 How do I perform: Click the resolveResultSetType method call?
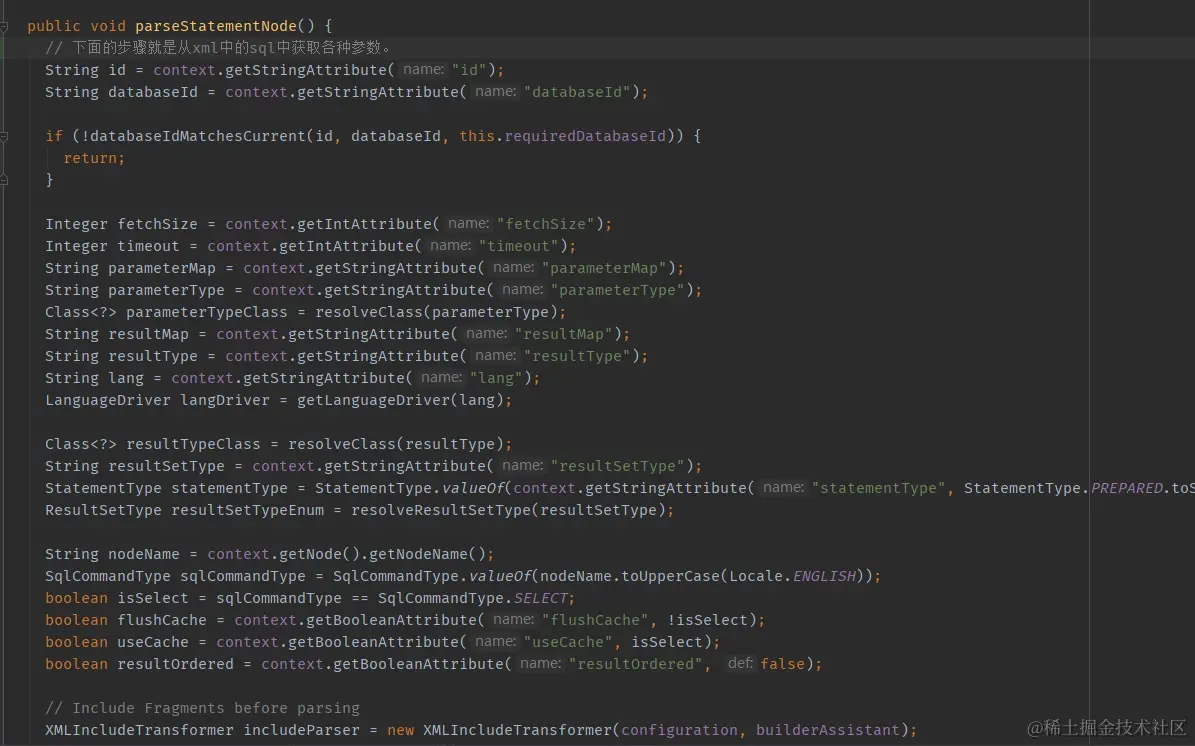441,510
